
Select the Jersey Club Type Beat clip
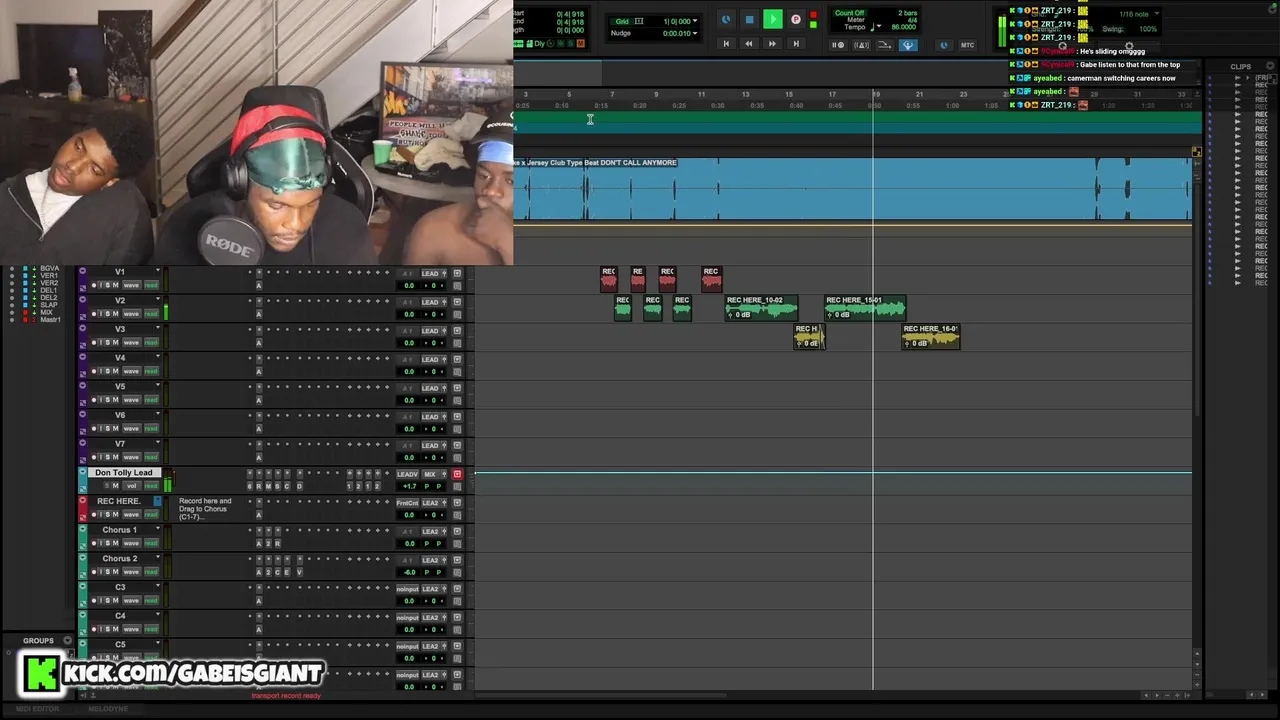click(x=850, y=188)
